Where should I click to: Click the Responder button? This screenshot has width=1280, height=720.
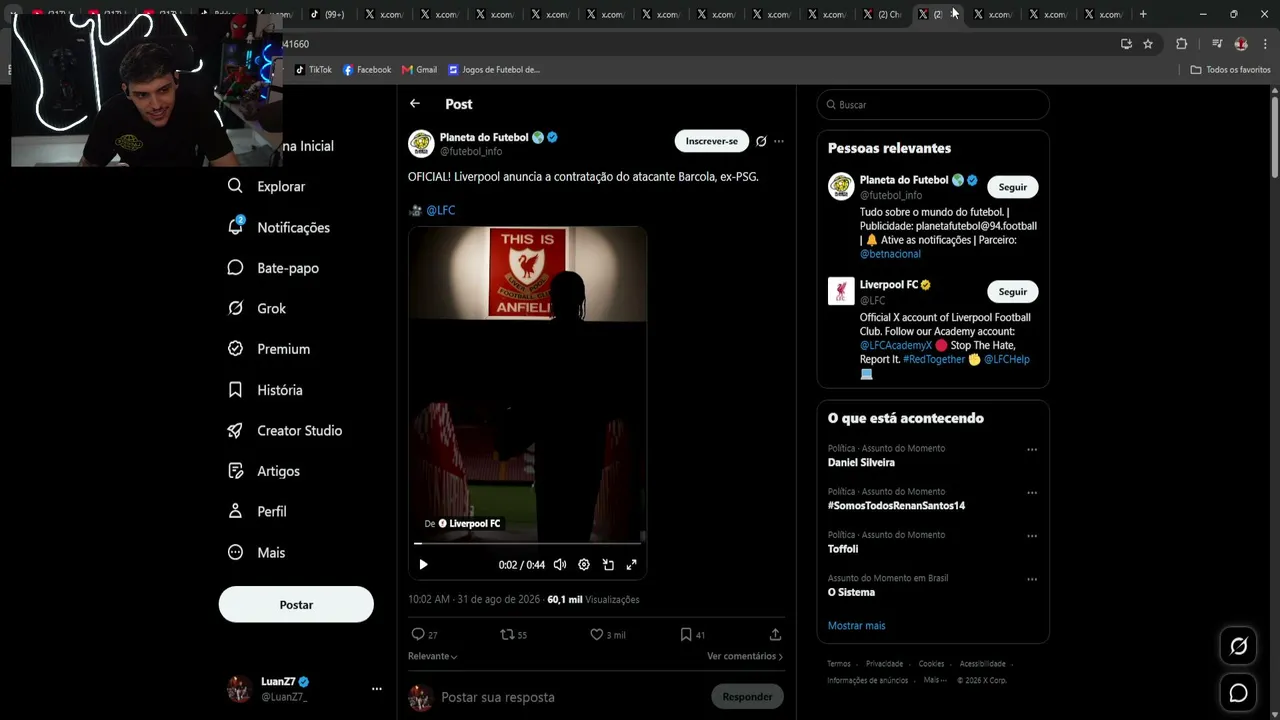(x=748, y=697)
